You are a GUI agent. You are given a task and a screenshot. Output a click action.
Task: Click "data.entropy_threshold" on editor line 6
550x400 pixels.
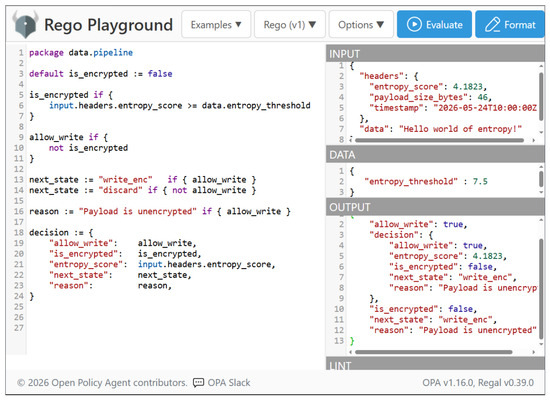coord(256,105)
